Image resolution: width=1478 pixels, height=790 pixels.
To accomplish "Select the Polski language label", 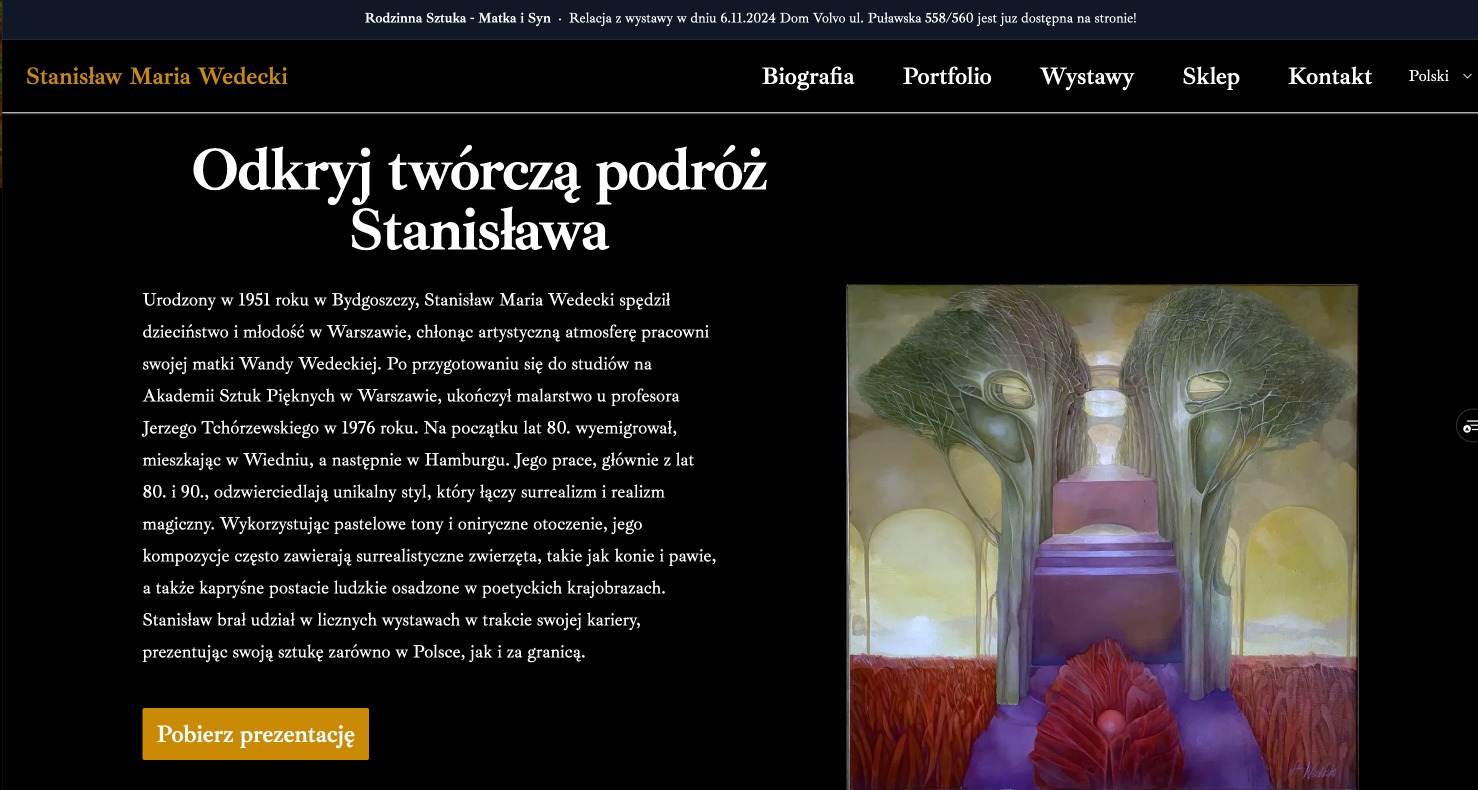I will coord(1428,75).
